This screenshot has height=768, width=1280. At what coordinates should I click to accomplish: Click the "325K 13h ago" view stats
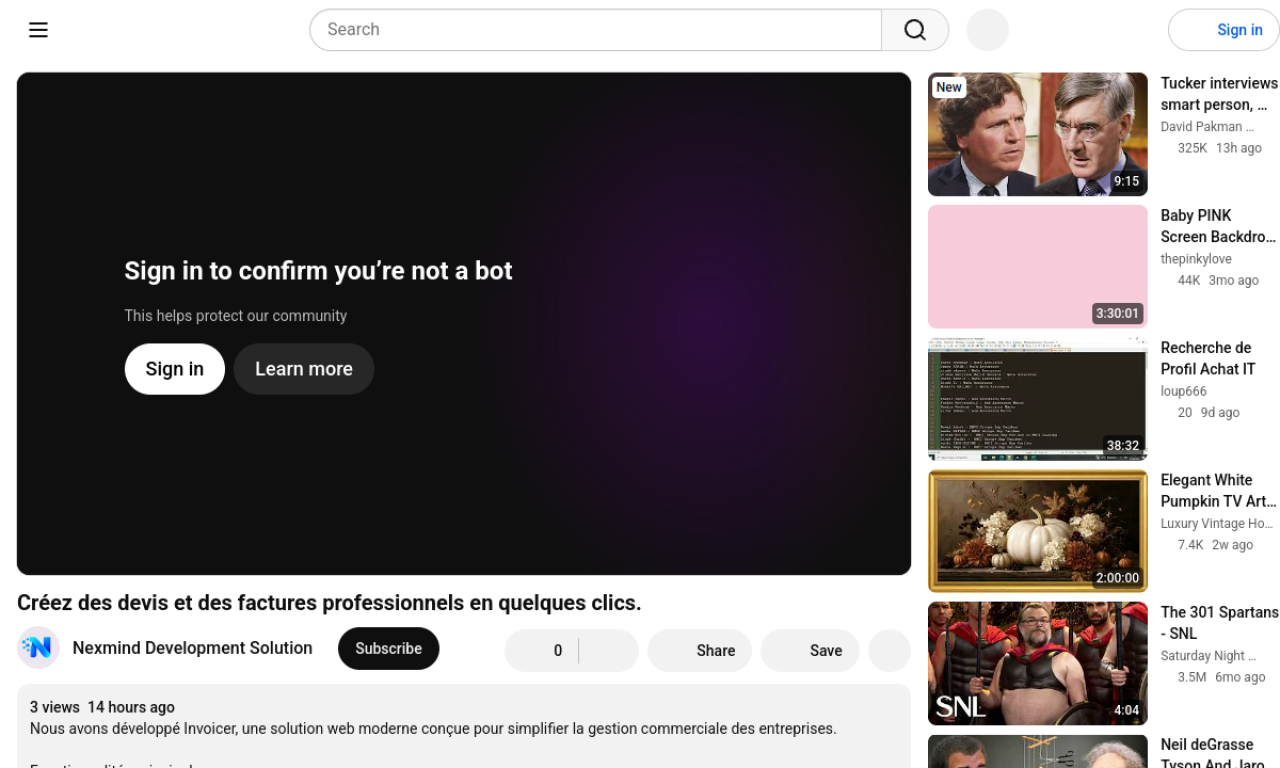[x=1219, y=148]
